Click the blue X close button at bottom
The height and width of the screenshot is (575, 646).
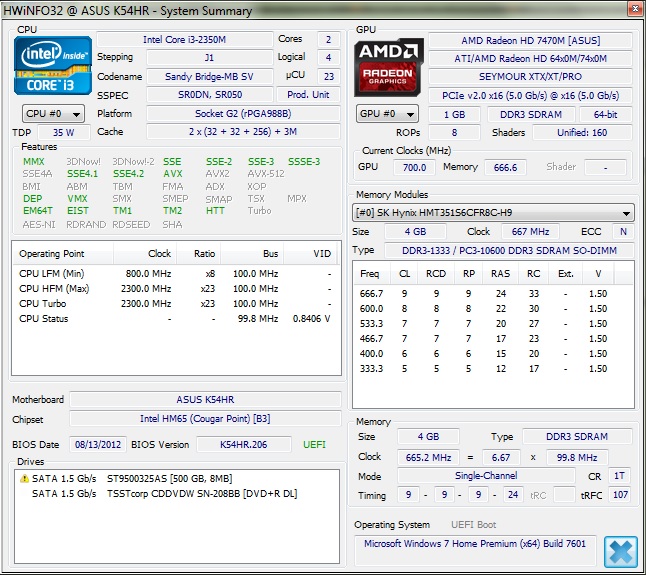pos(621,552)
